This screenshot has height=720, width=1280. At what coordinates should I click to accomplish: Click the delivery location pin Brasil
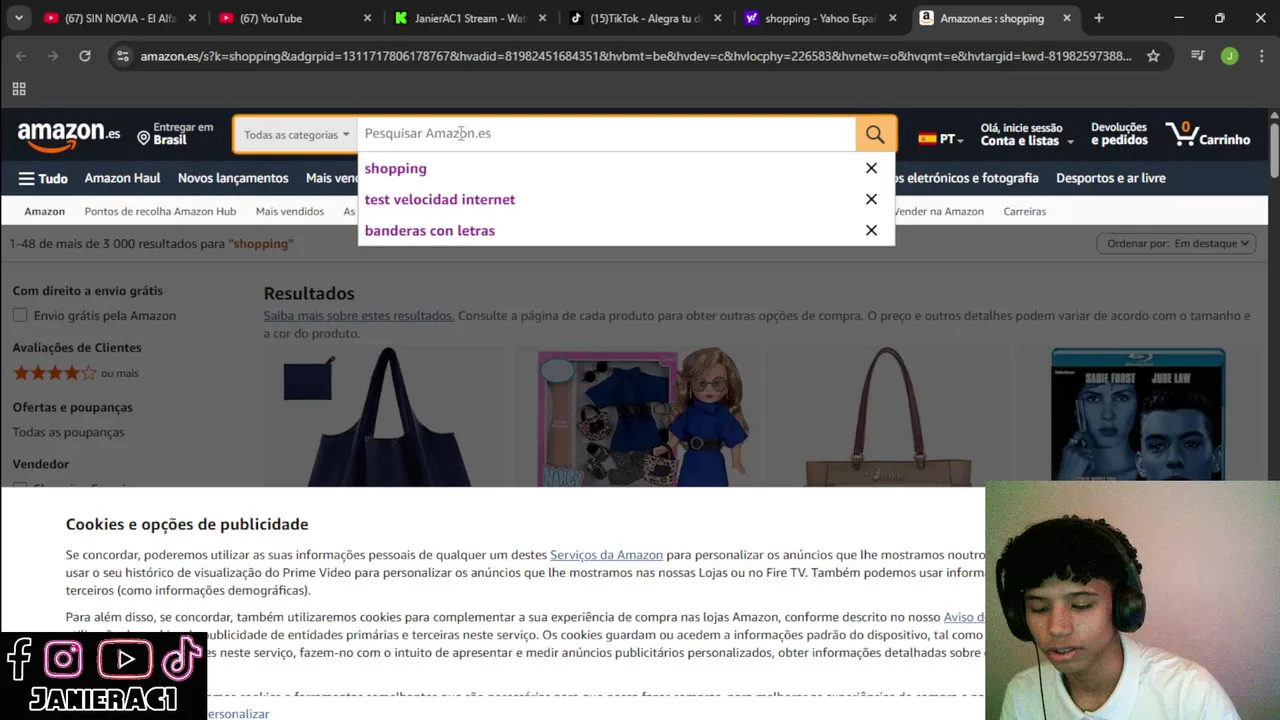click(175, 134)
